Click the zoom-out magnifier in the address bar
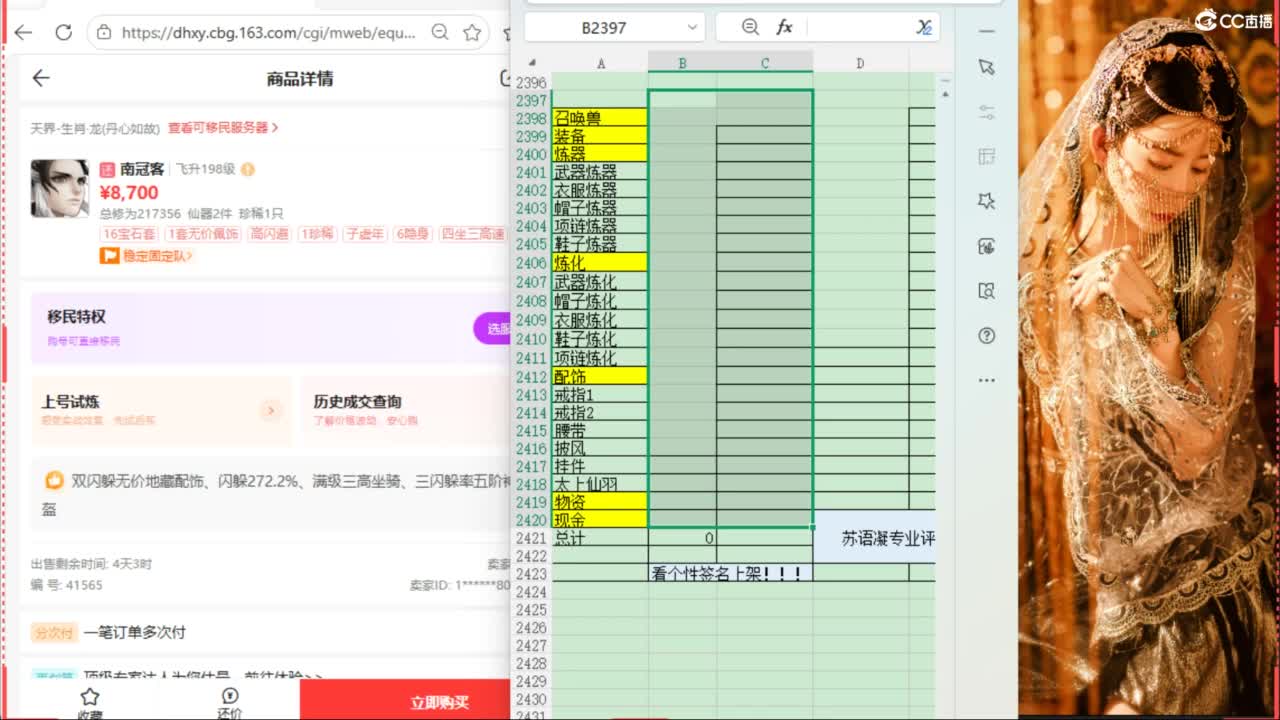Screen dimensions: 1280x720 coord(440,32)
